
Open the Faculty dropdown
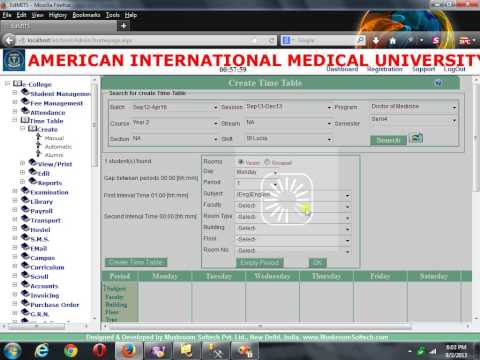tap(293, 206)
